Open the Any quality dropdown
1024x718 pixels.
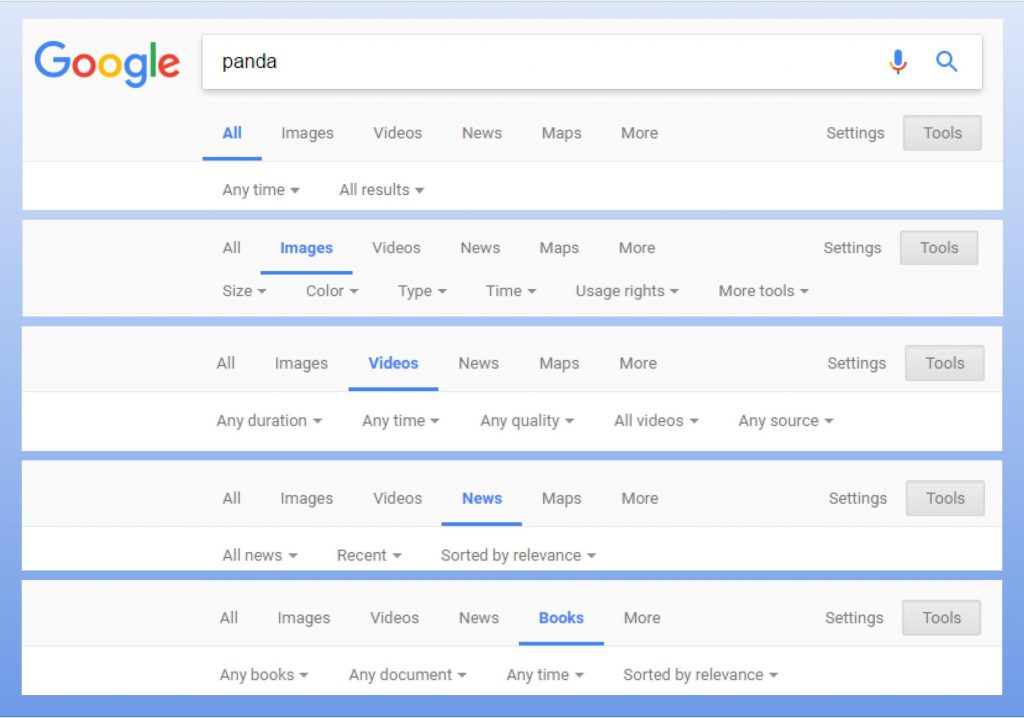click(x=527, y=421)
